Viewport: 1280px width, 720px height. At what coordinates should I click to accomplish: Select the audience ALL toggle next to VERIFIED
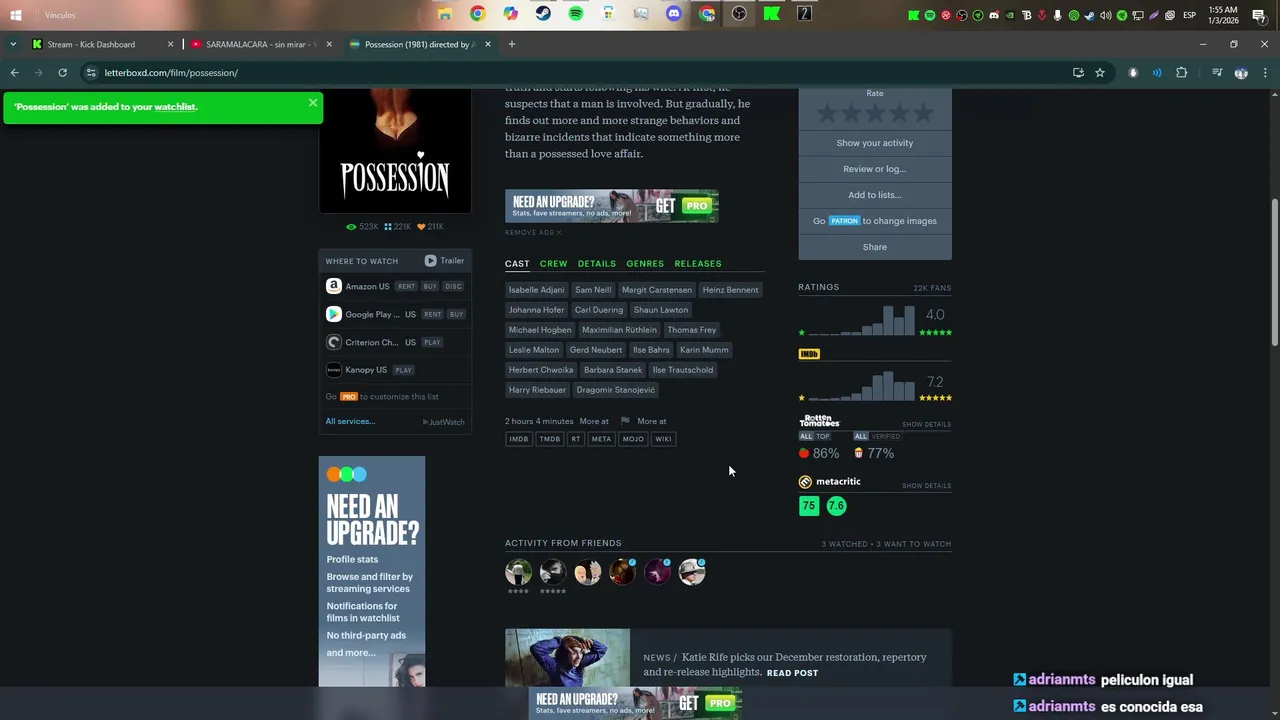(860, 437)
